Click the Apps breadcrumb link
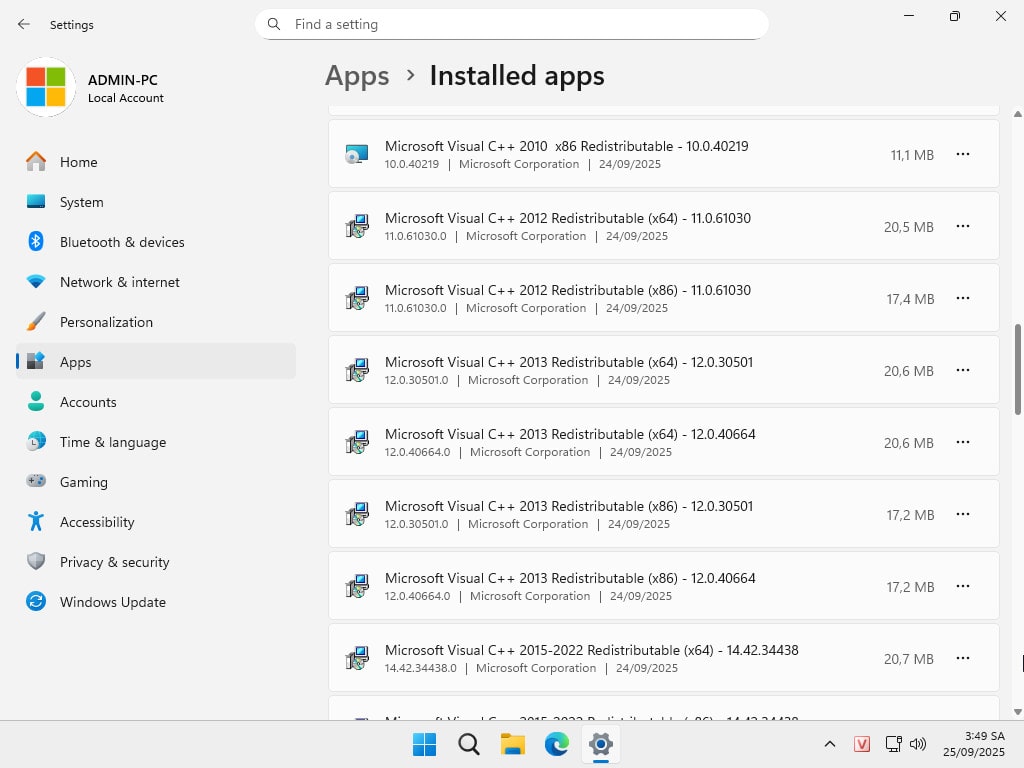This screenshot has height=768, width=1024. coord(357,76)
